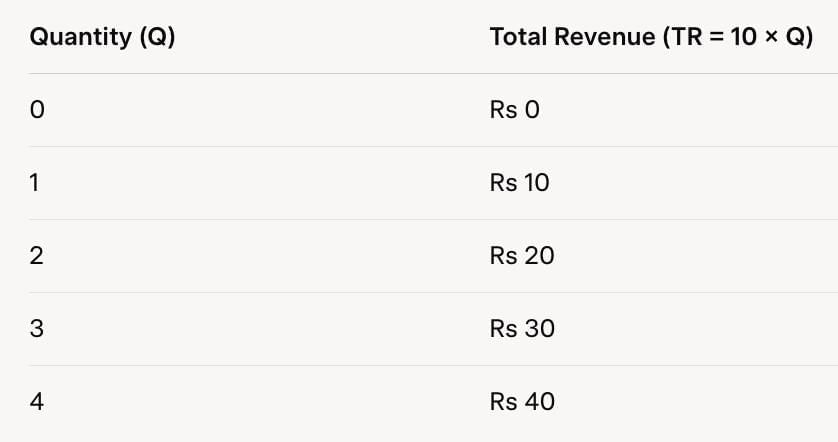
Task: Click the number 30 in 'Rs 30'
Action: [x=538, y=329]
